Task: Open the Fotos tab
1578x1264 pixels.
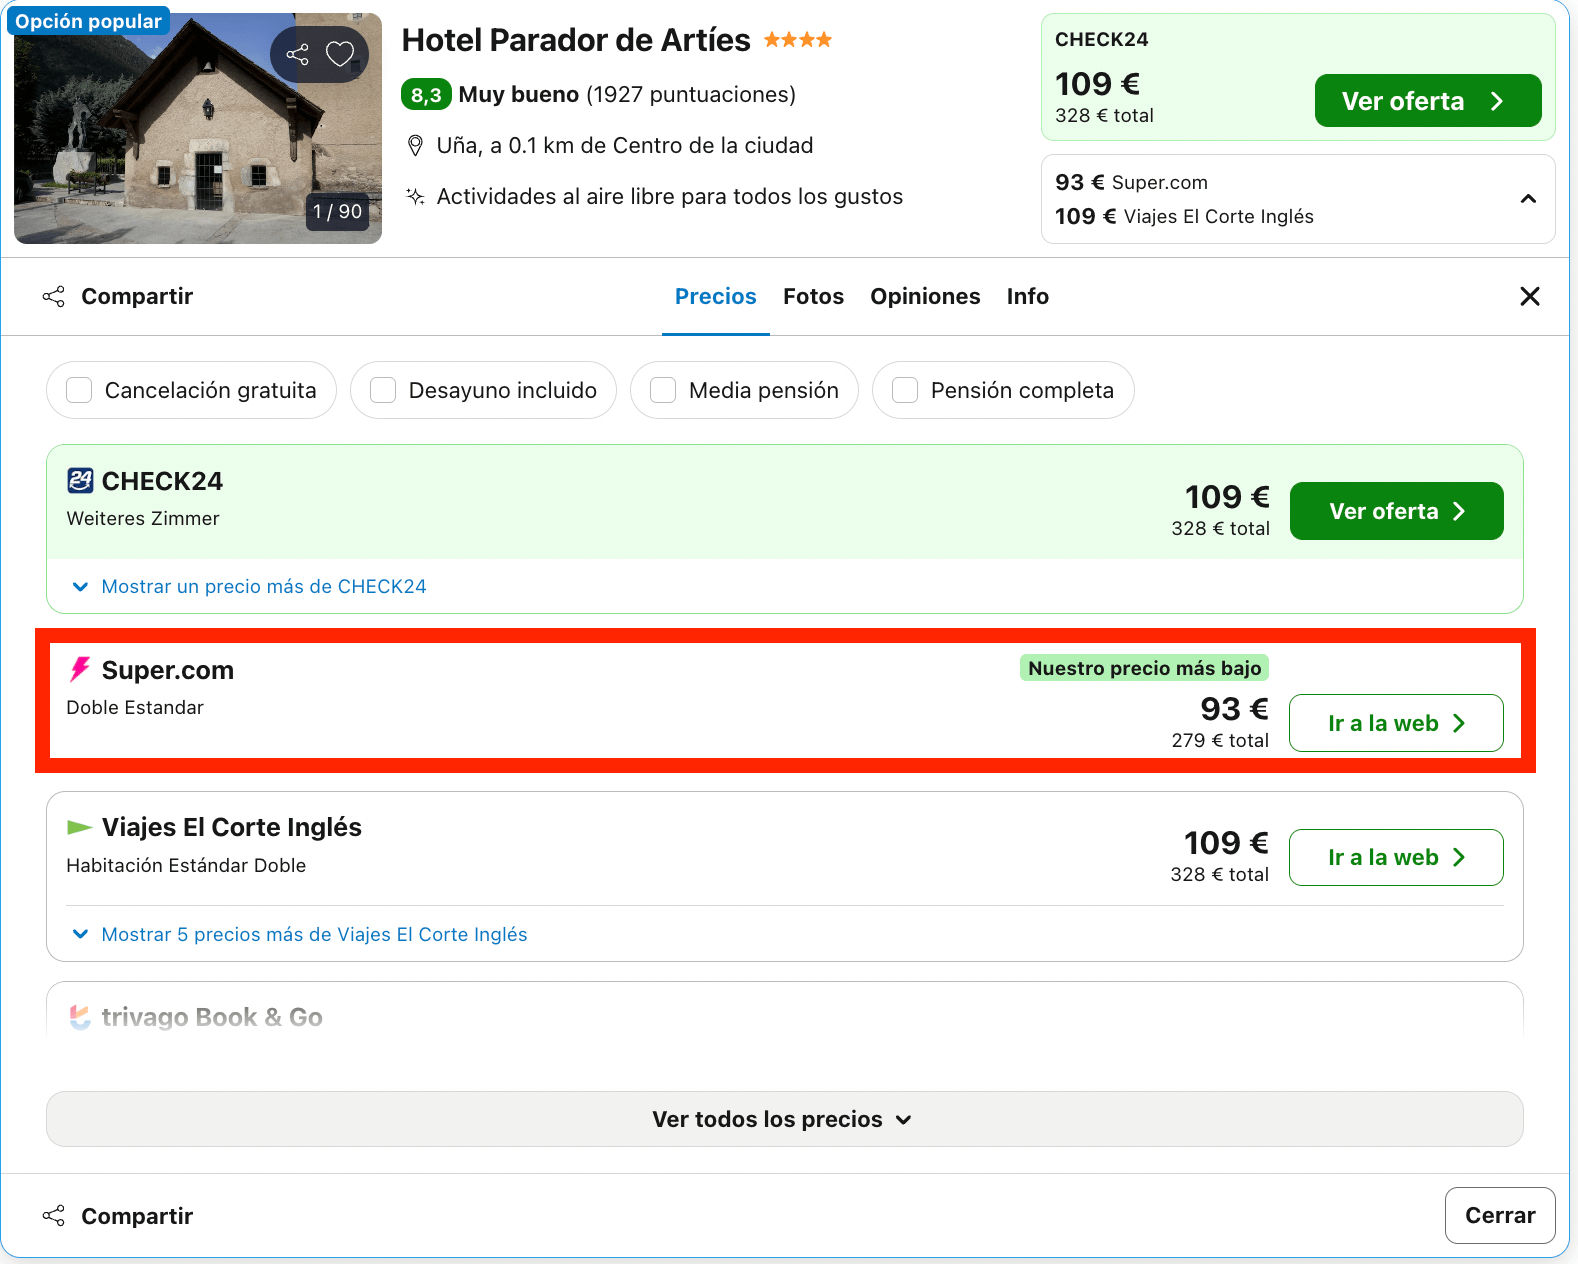Action: 813,296
